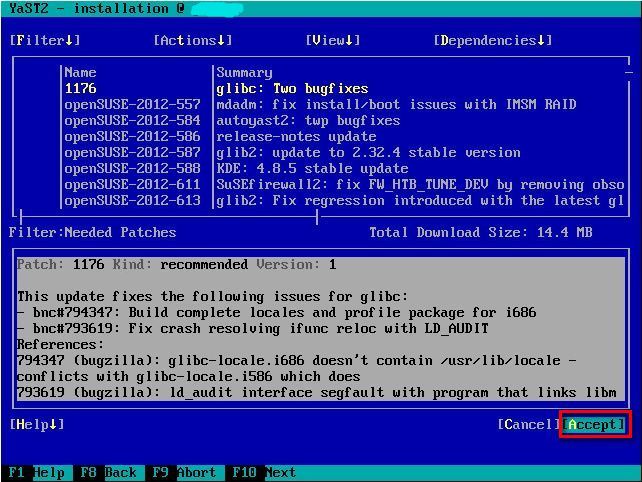642x482 pixels.
Task: Click the Name column header
Action: [80, 72]
